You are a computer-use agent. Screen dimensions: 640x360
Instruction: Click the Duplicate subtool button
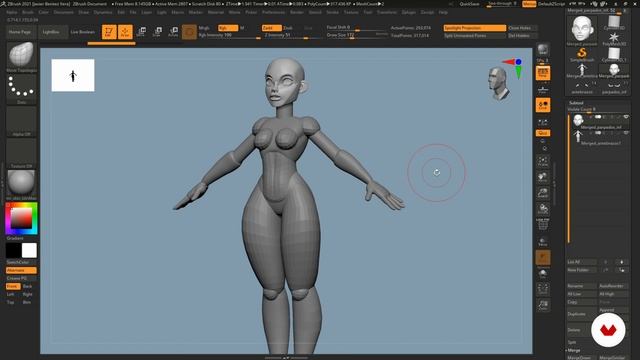point(582,314)
